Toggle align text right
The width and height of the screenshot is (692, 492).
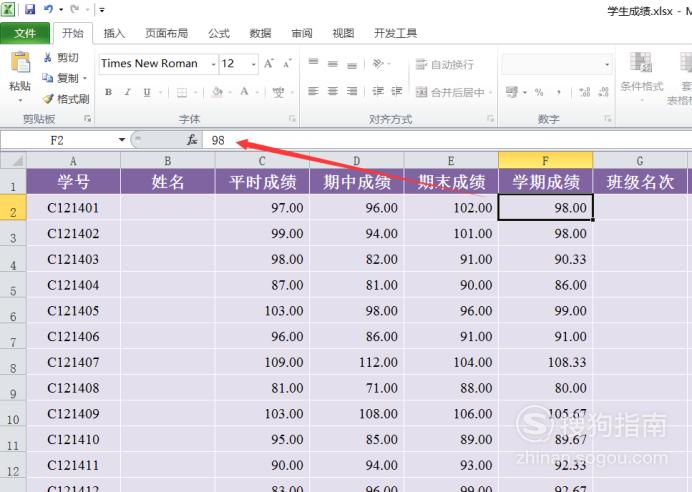coord(352,91)
